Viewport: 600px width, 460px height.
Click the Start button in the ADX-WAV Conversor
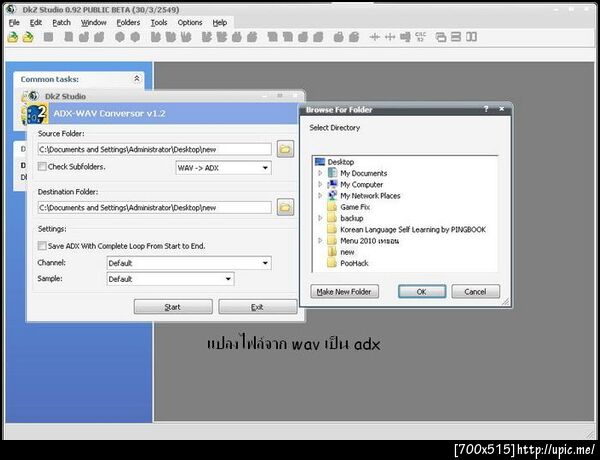coord(173,307)
